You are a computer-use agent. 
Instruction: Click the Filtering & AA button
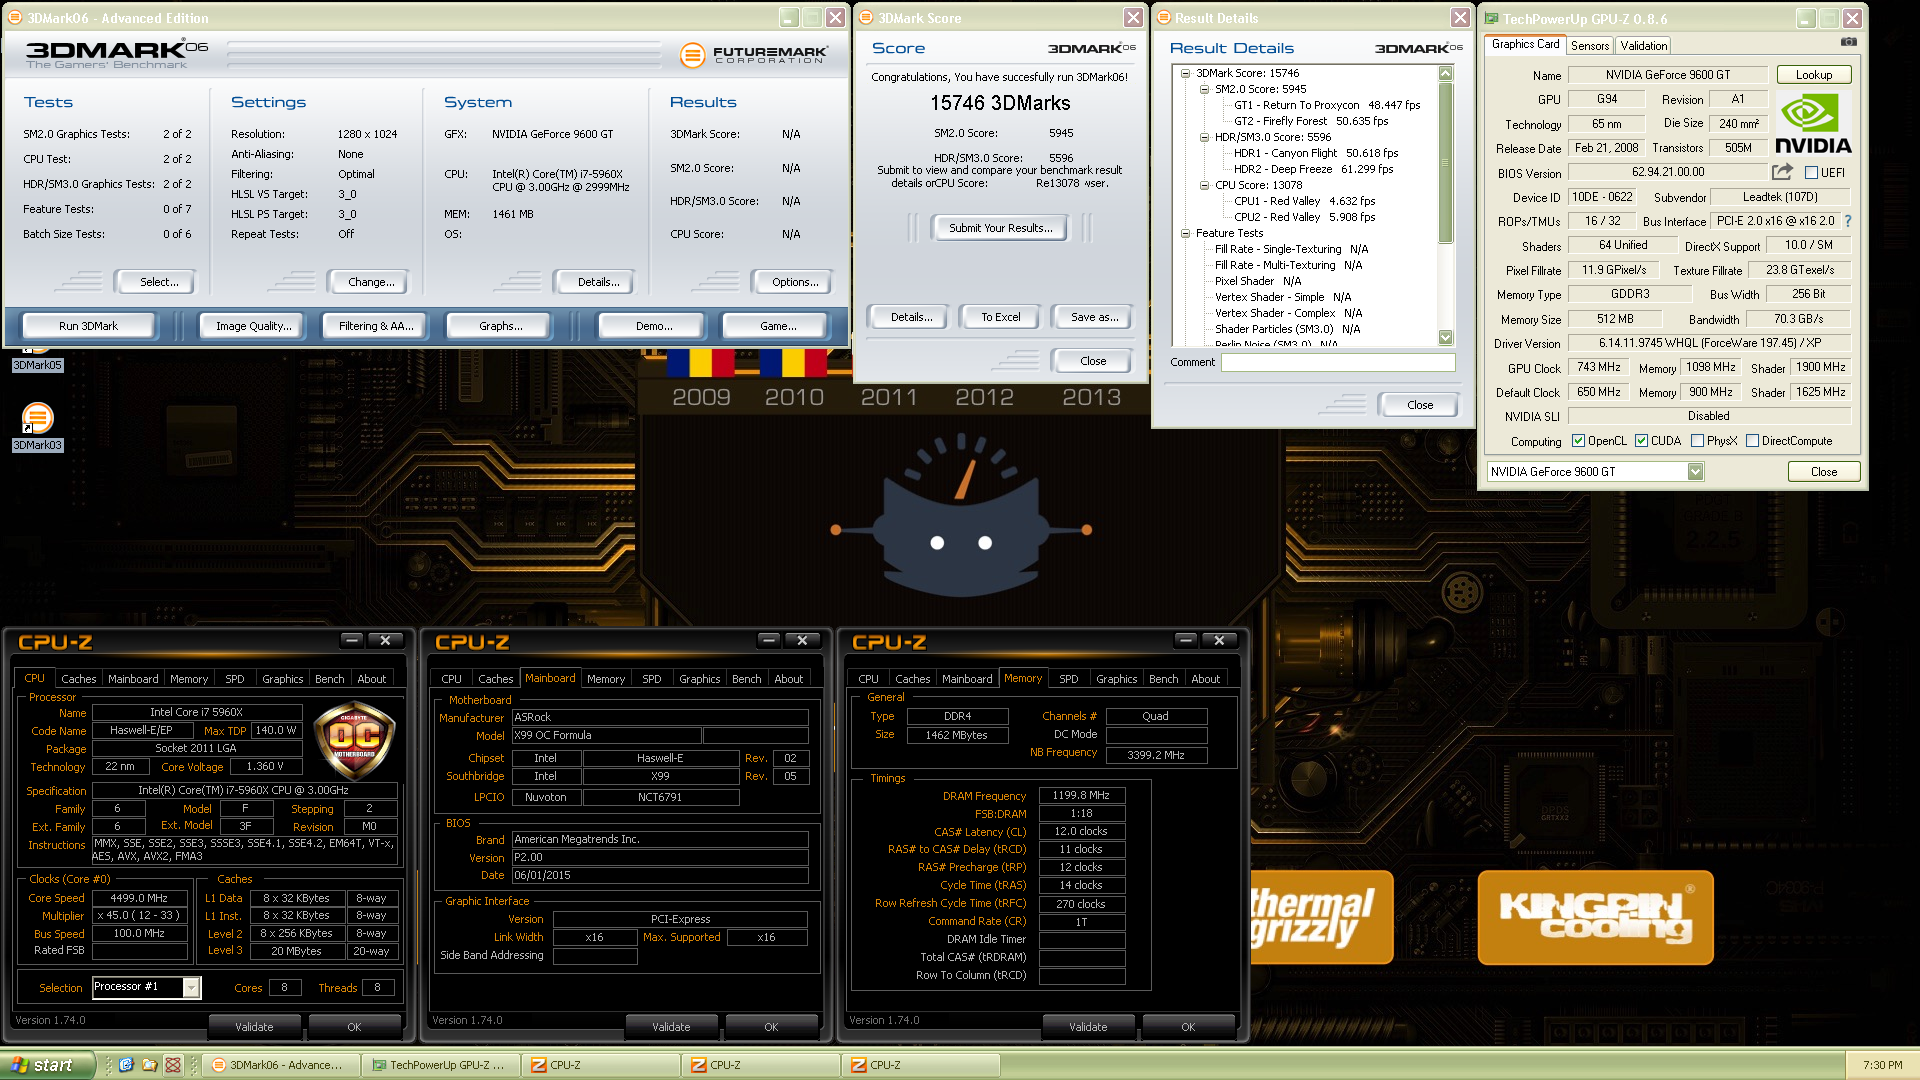point(375,326)
